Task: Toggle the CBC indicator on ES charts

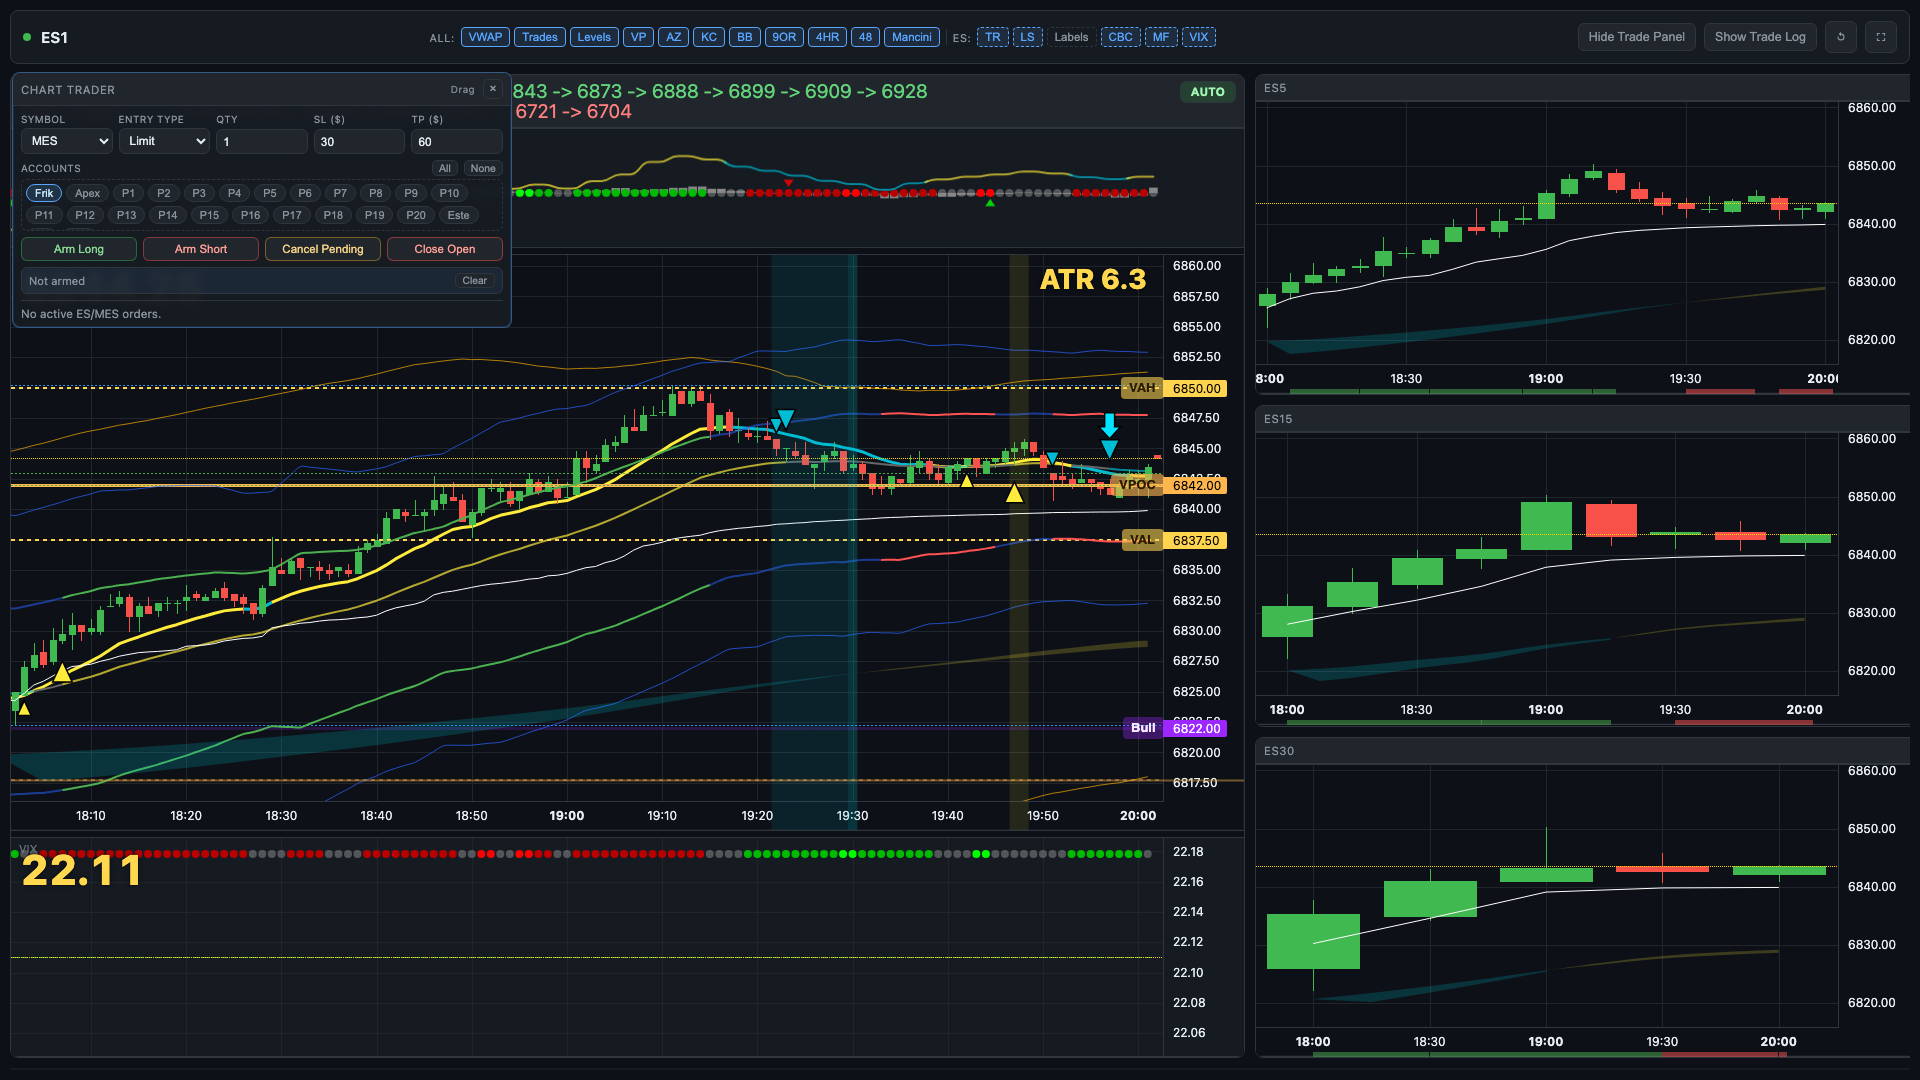Action: [x=1120, y=37]
